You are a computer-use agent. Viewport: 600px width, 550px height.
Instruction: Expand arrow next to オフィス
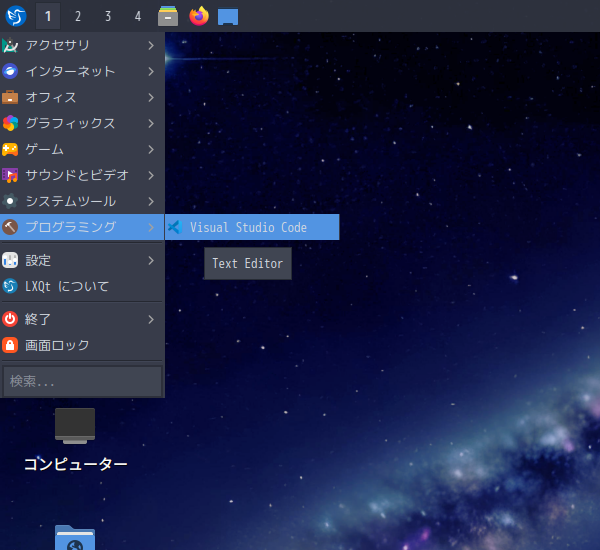click(x=151, y=98)
